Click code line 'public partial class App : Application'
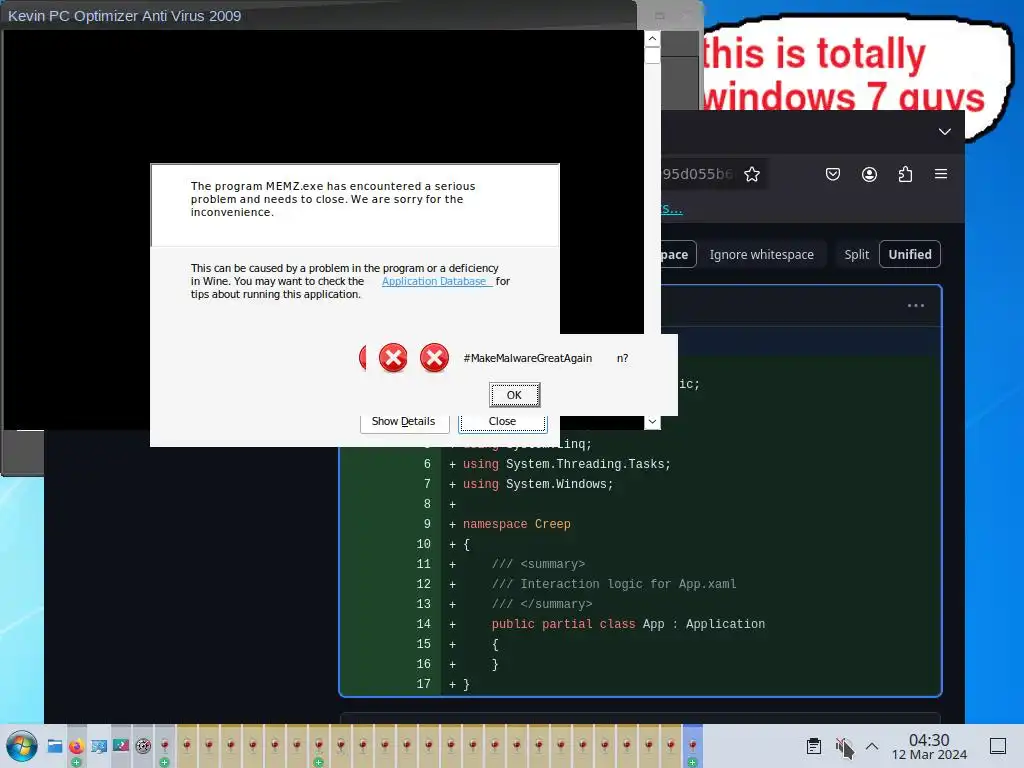 click(x=628, y=624)
